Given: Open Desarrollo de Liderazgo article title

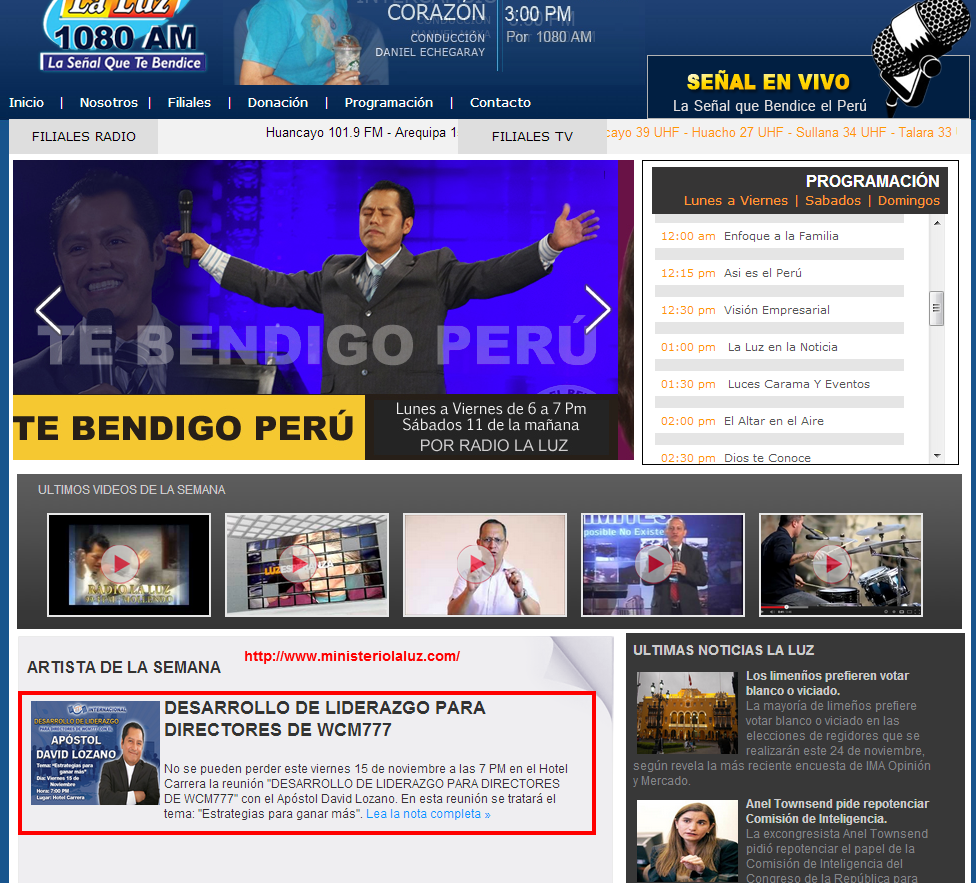Looking at the screenshot, I should [x=324, y=718].
